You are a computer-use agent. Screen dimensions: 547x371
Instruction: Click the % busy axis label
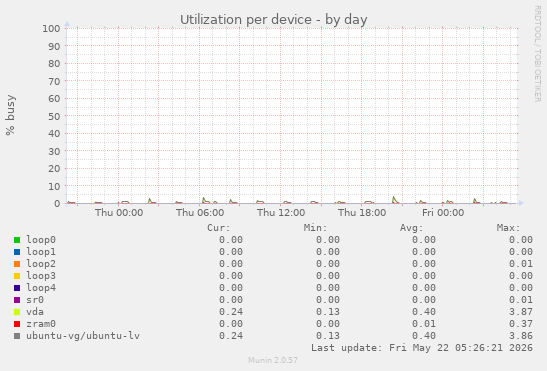pyautogui.click(x=10, y=115)
